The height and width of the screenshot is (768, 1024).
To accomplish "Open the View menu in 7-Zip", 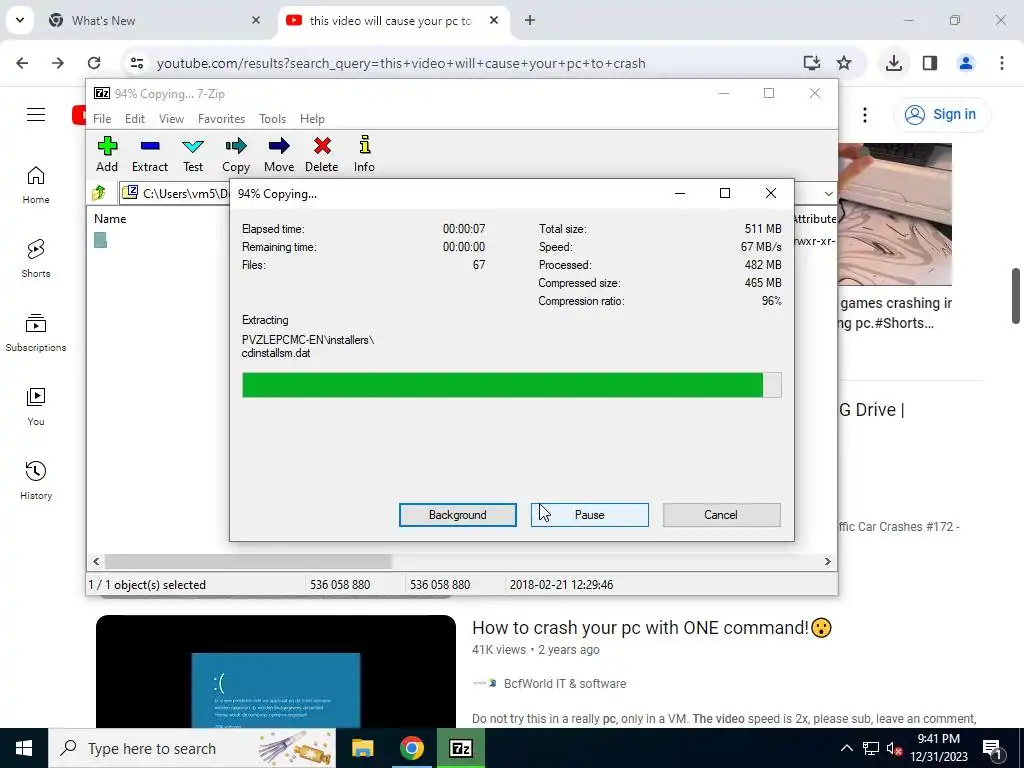I will point(171,119).
